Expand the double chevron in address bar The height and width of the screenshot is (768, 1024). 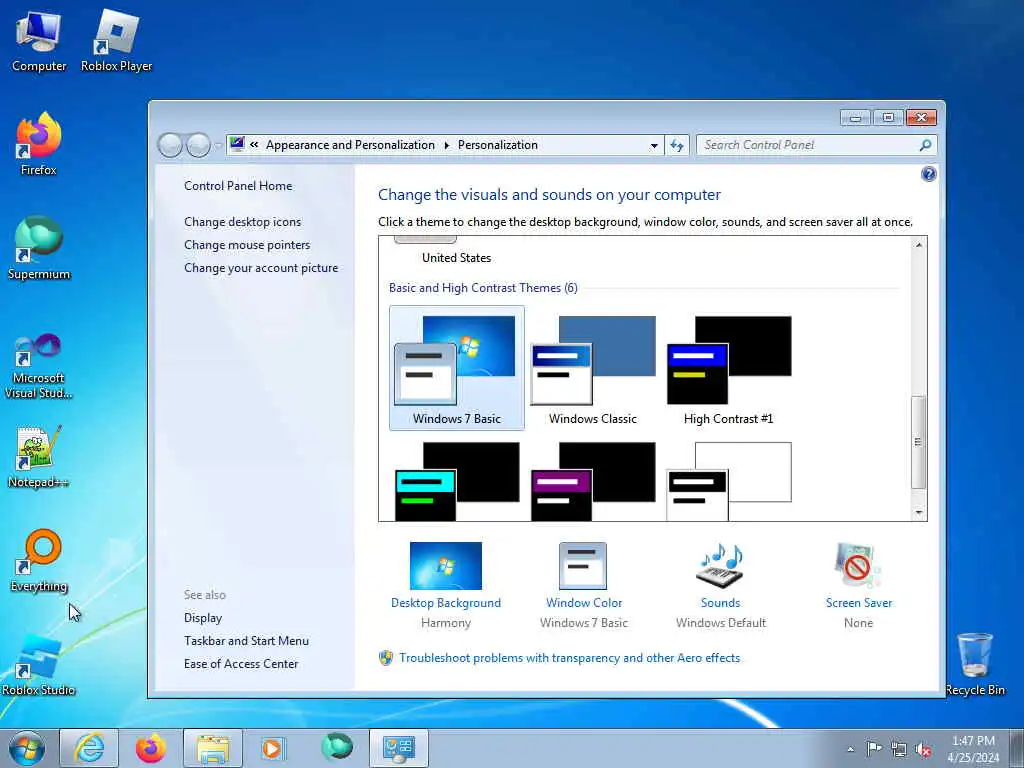254,145
